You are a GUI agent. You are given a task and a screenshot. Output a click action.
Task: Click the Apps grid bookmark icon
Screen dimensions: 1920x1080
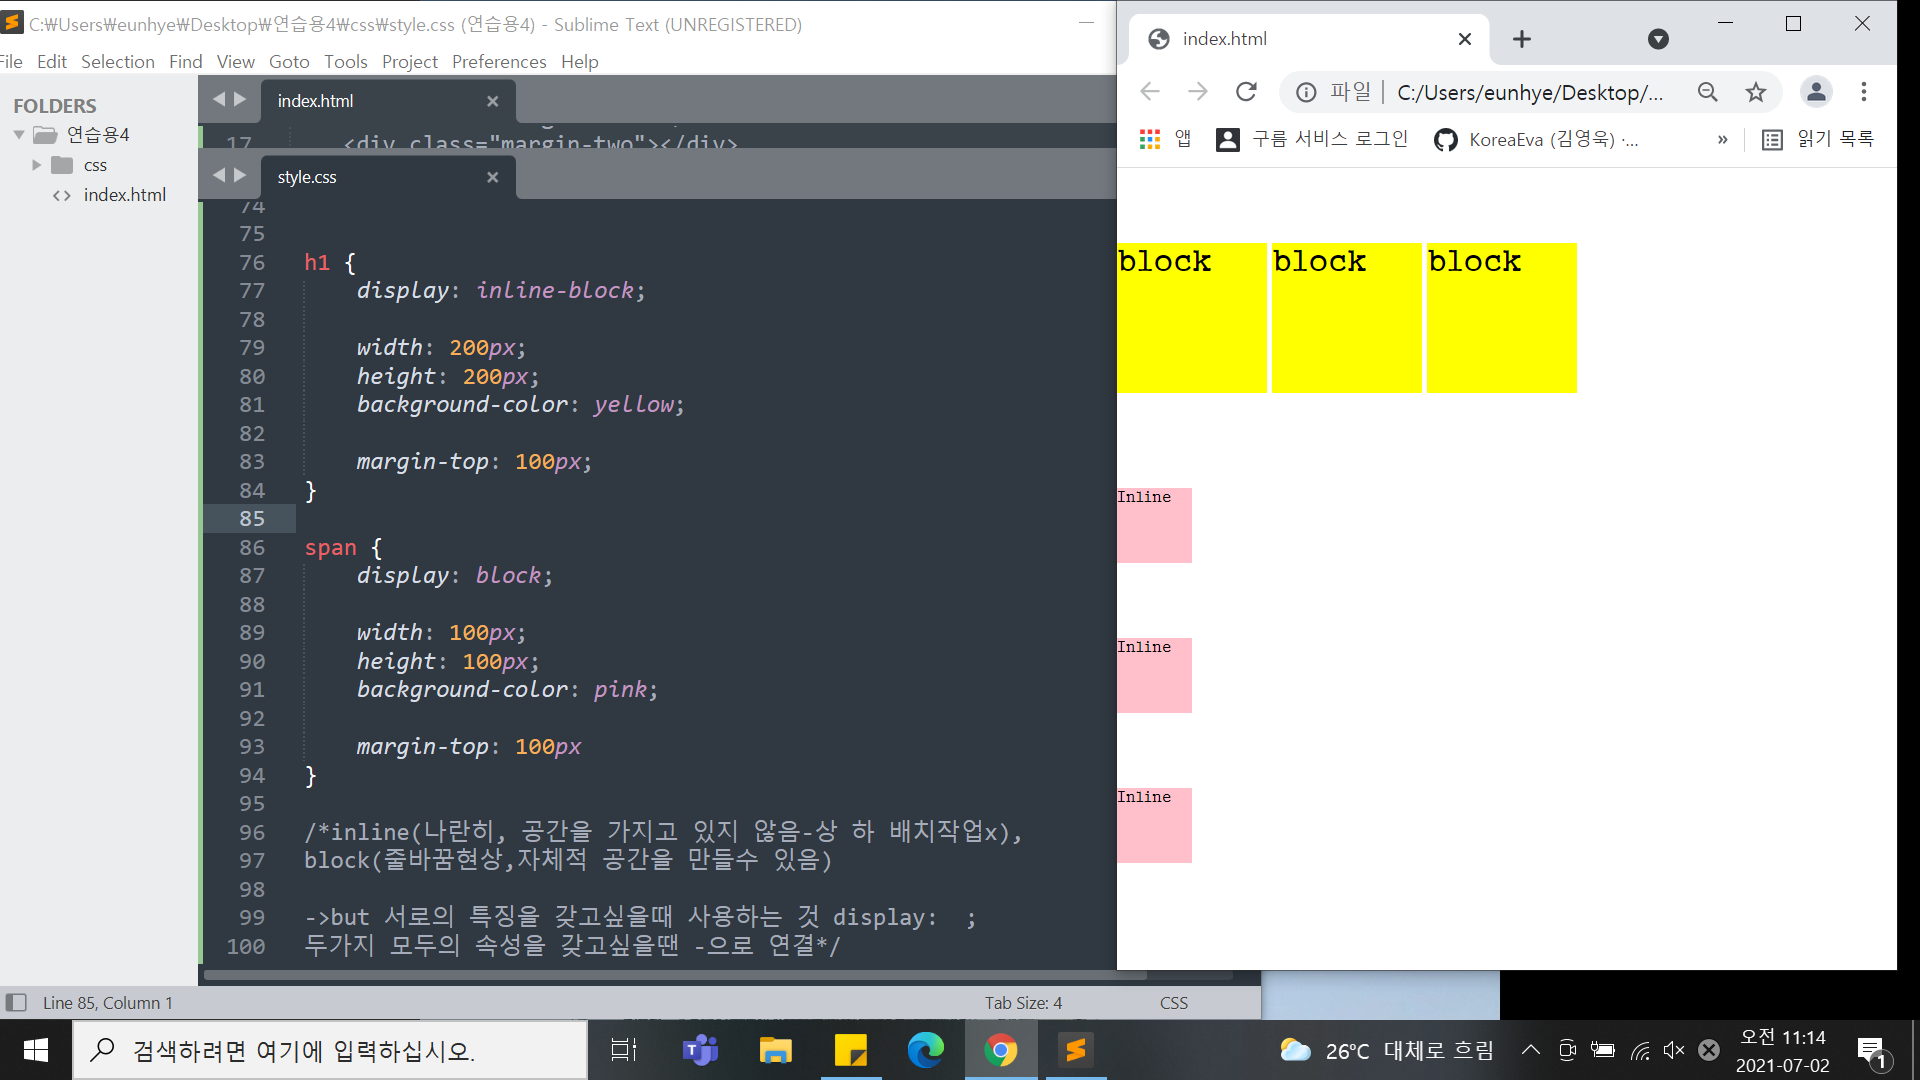pos(1150,139)
